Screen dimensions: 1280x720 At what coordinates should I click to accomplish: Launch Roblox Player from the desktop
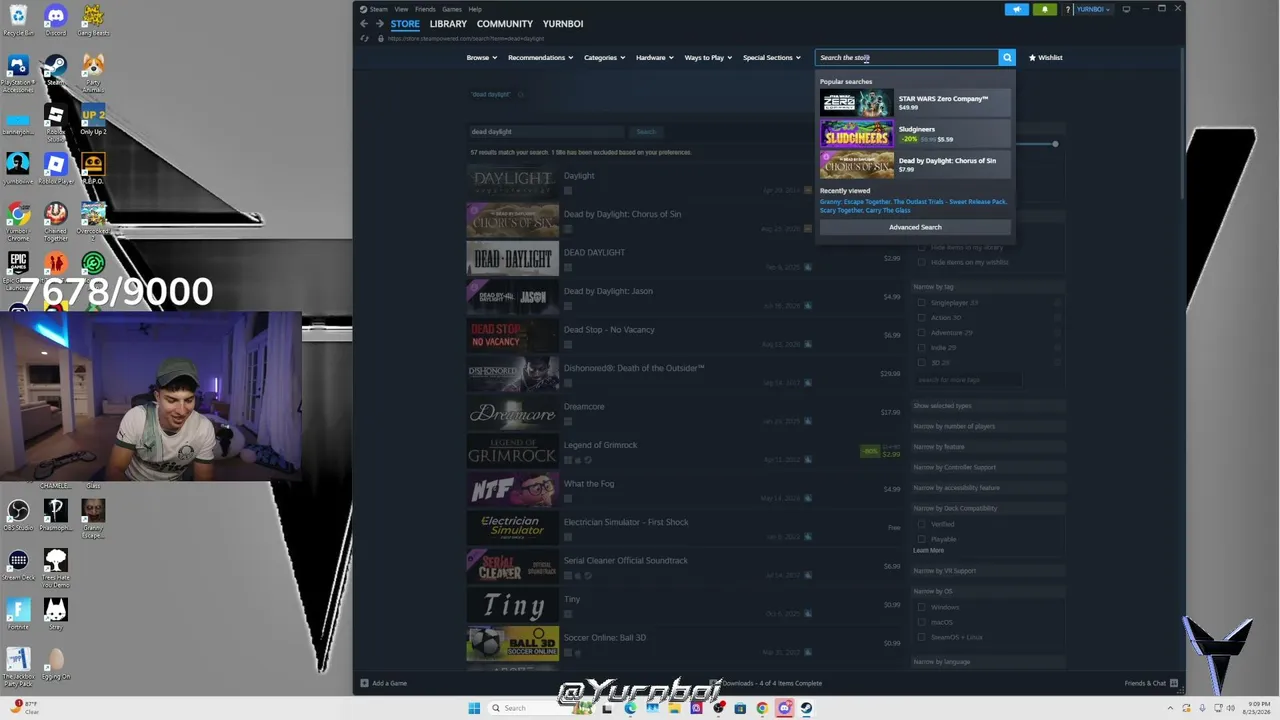pyautogui.click(x=55, y=168)
